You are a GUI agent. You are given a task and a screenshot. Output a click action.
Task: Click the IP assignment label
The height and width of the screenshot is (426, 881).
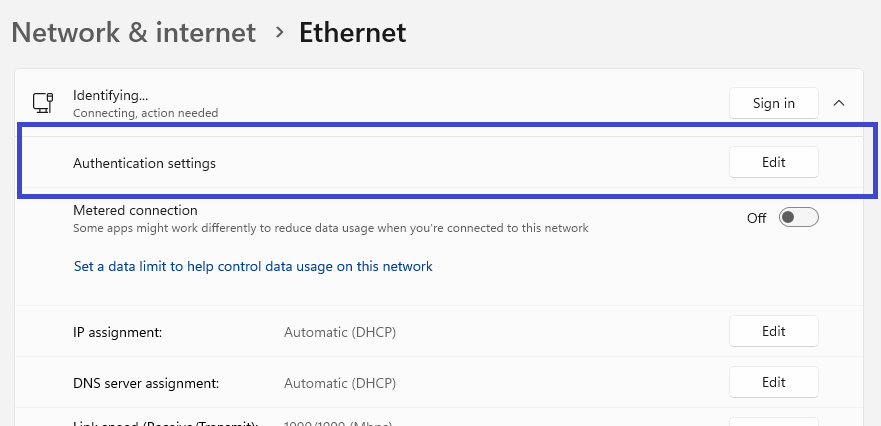(117, 331)
